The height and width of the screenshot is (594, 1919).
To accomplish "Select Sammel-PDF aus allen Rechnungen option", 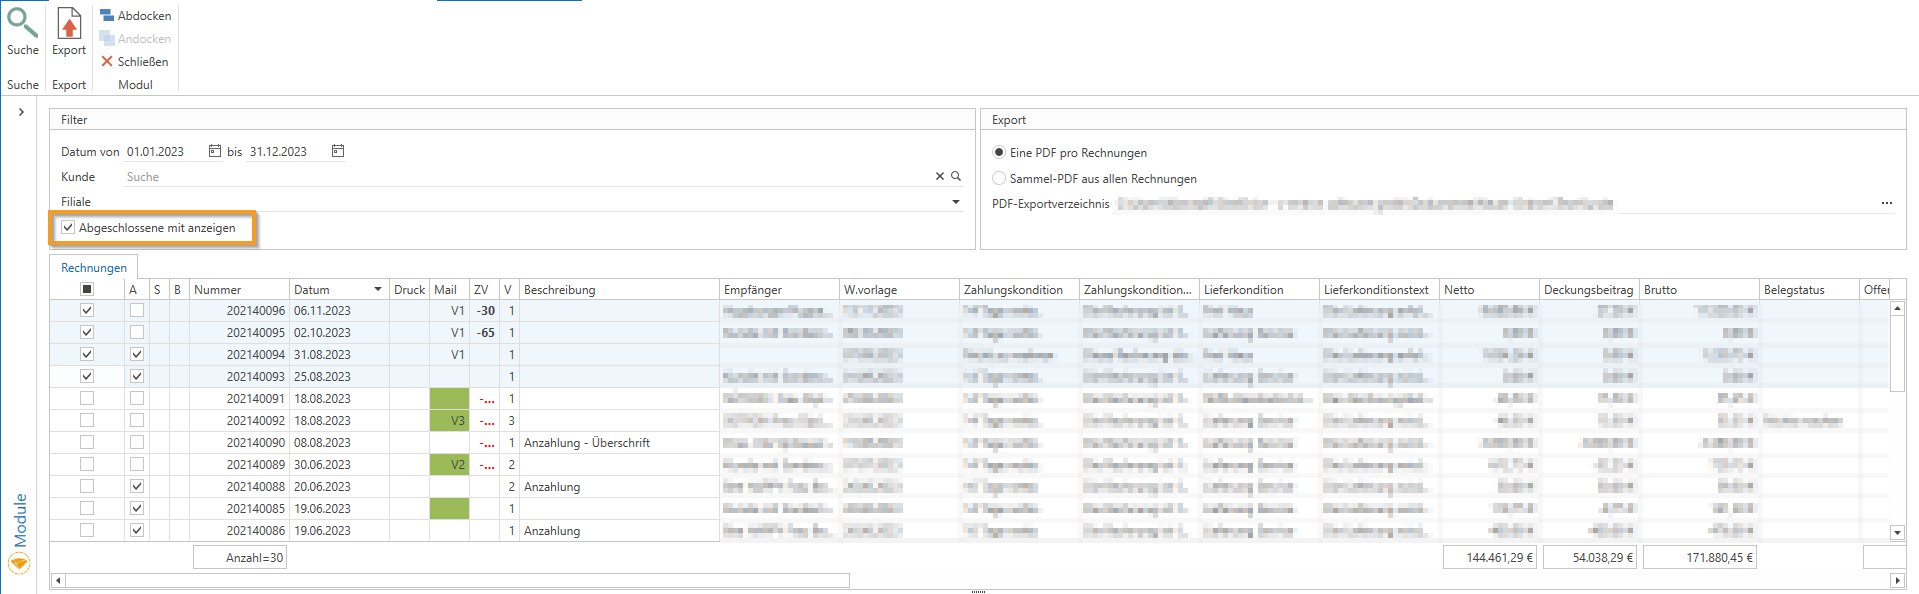I will tap(999, 179).
